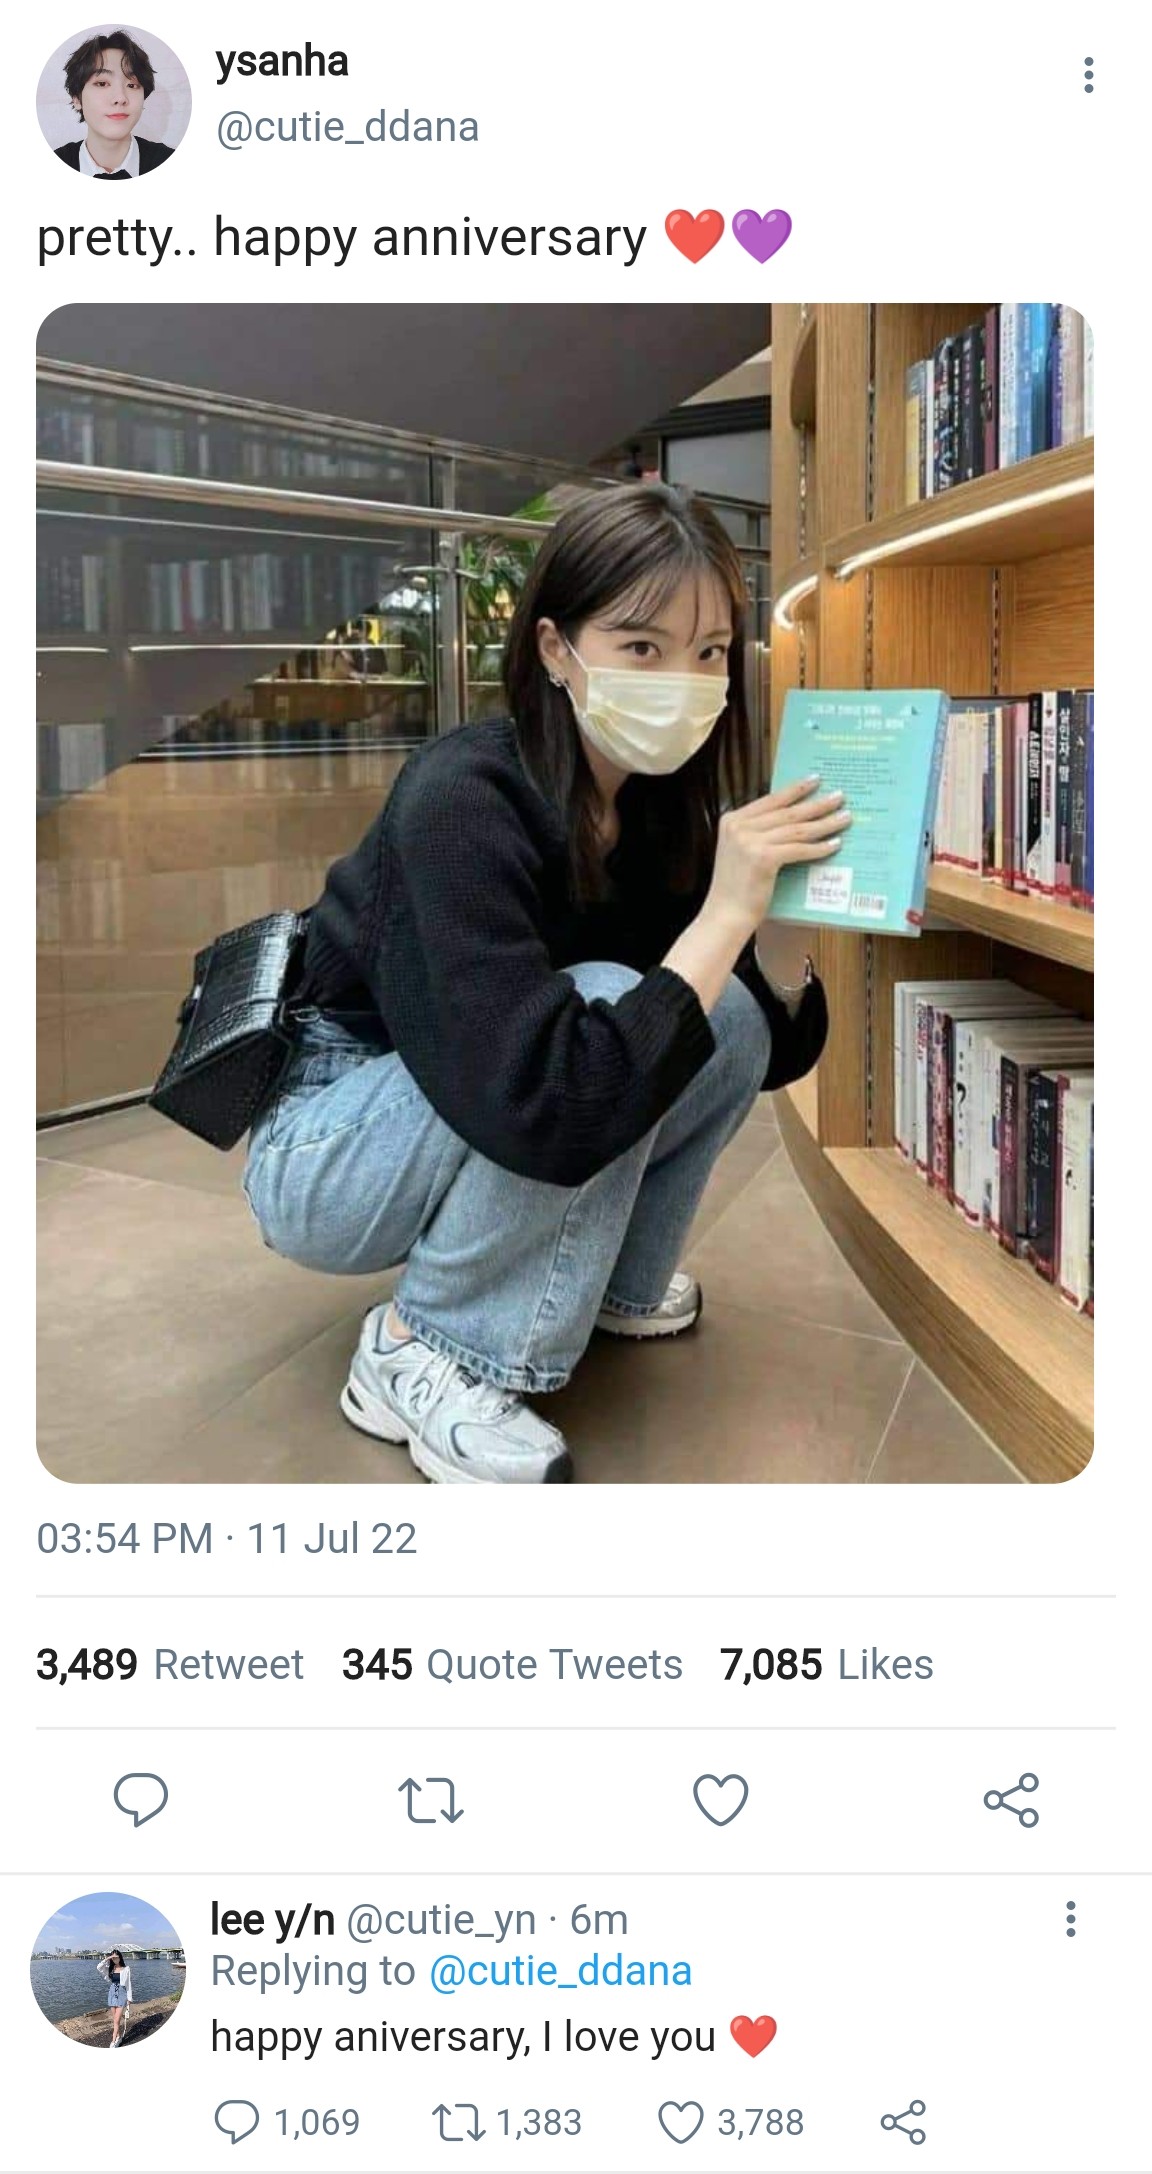
Task: Like lee y/n's reply showing 3,788
Action: (681, 2122)
